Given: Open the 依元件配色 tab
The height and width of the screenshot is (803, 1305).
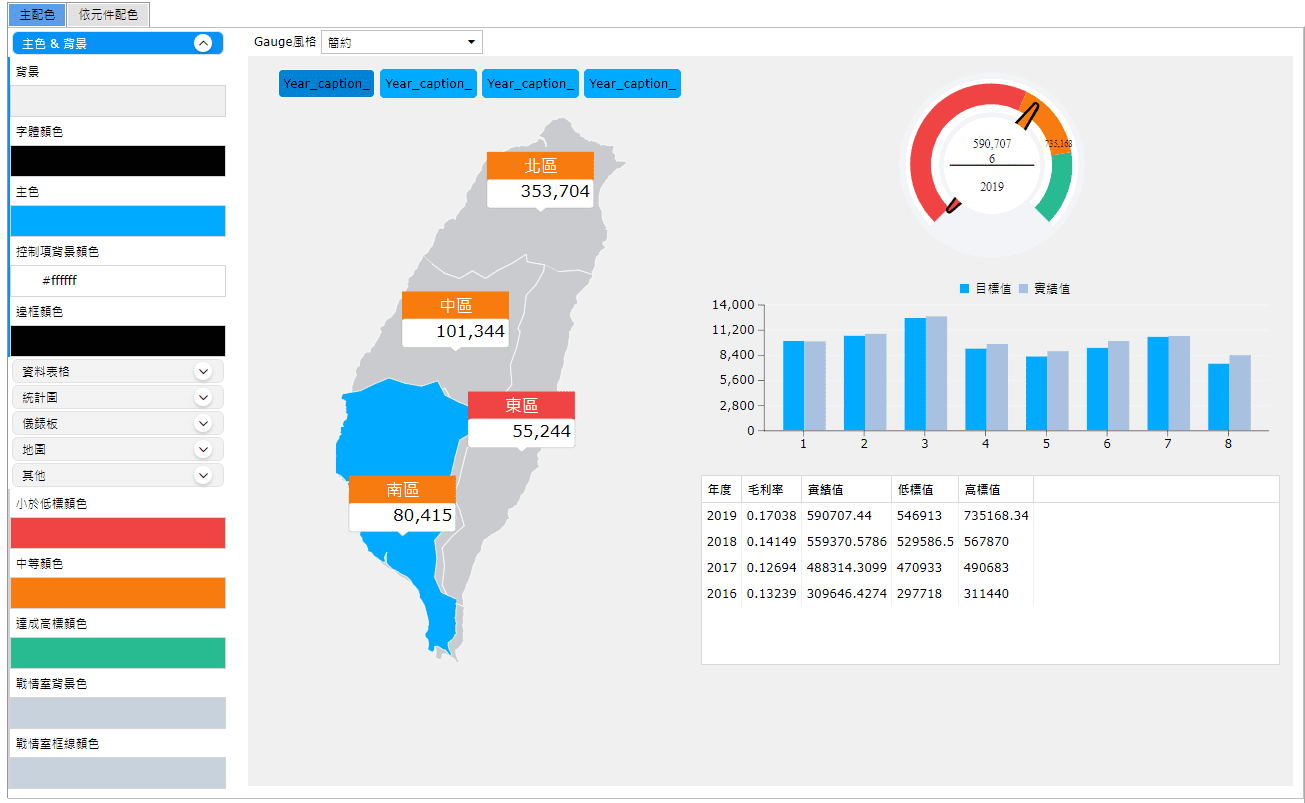Looking at the screenshot, I should click(109, 15).
